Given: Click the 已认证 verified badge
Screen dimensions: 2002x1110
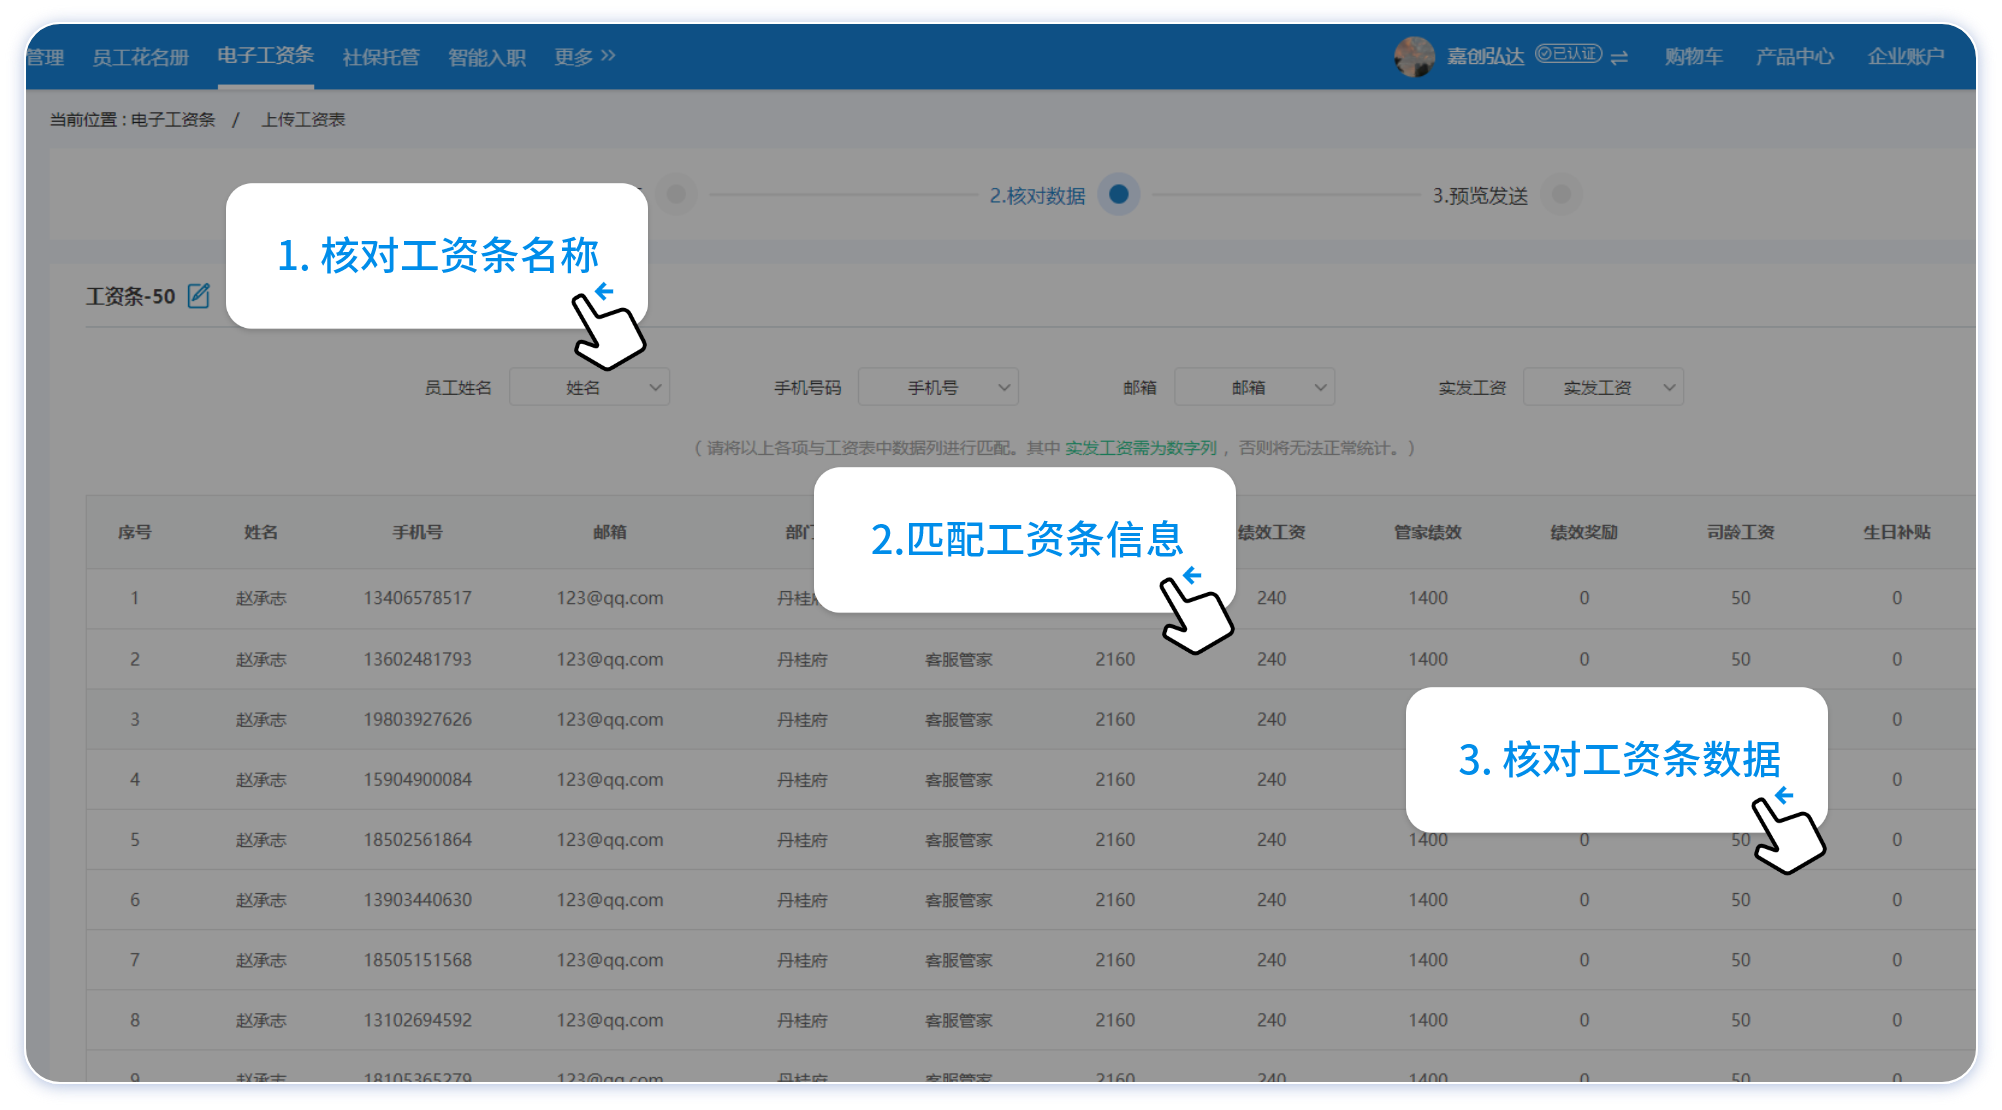Looking at the screenshot, I should pos(1568,54).
